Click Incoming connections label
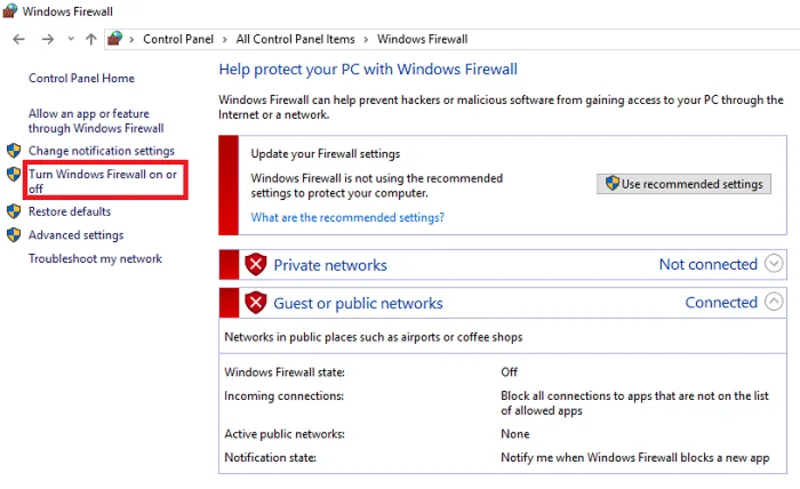Viewport: 800px width, 489px height. (284, 396)
